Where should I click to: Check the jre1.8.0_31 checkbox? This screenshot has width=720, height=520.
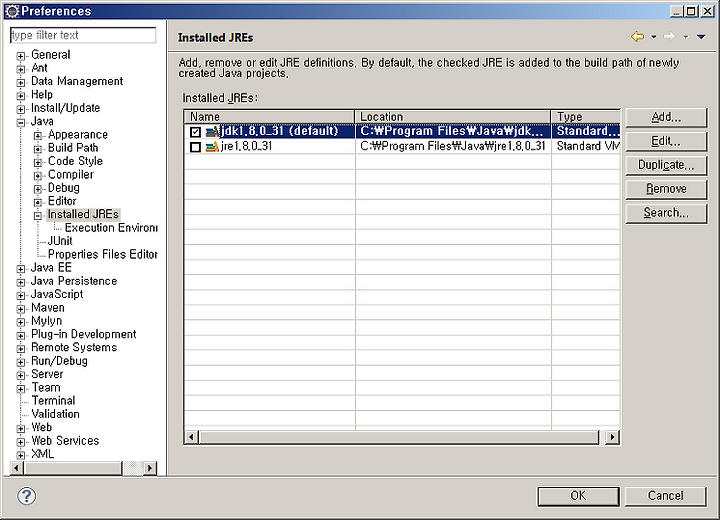pos(196,147)
